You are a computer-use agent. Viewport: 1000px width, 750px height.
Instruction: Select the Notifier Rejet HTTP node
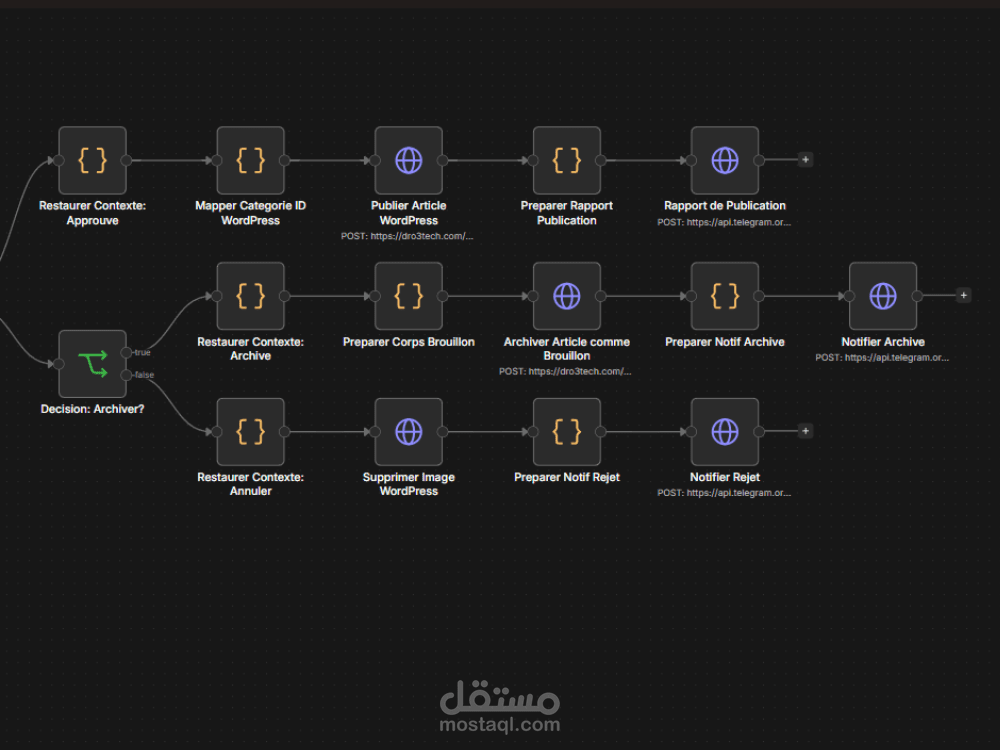pos(725,432)
